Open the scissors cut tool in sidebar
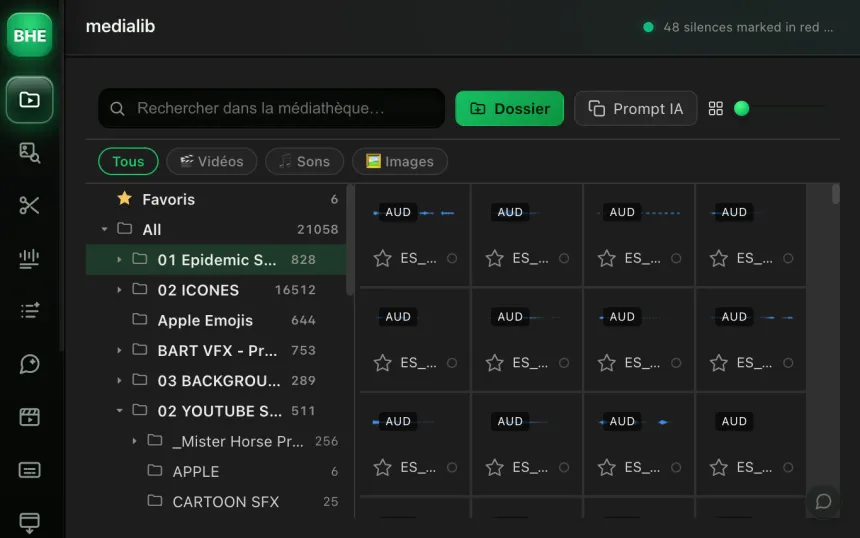The height and width of the screenshot is (538, 860). (29, 205)
